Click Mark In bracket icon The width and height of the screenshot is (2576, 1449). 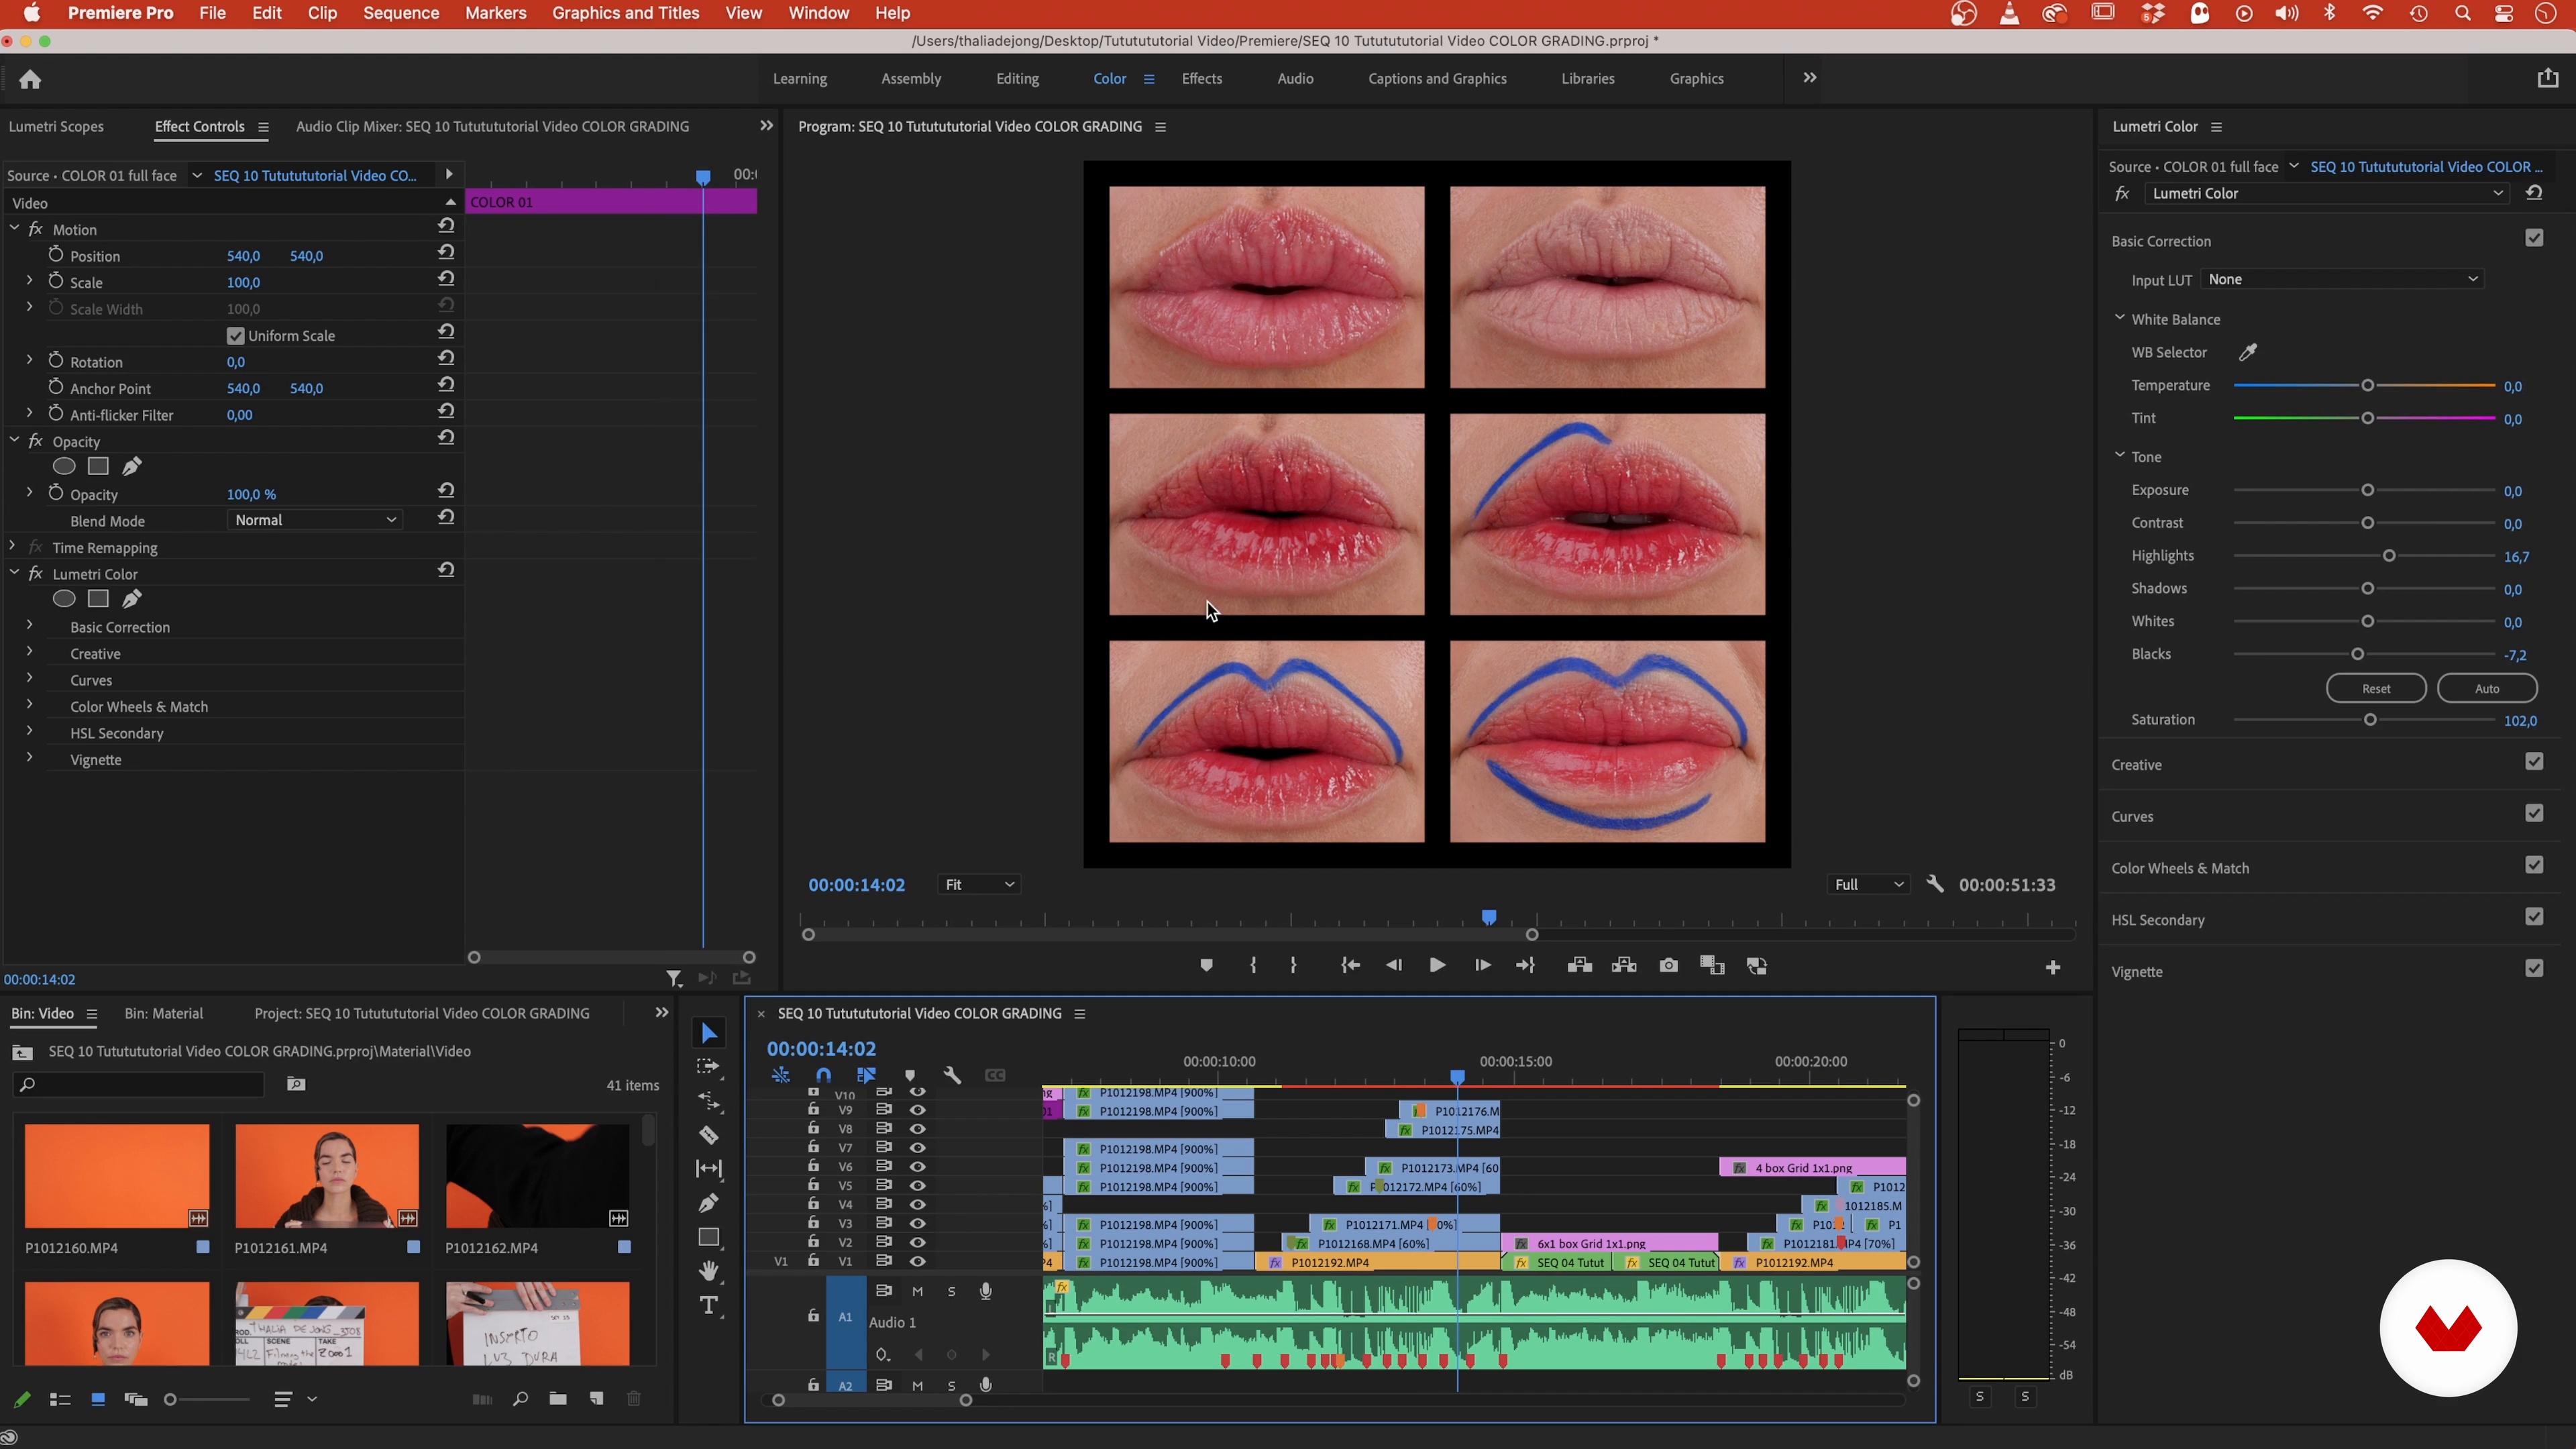click(1253, 966)
